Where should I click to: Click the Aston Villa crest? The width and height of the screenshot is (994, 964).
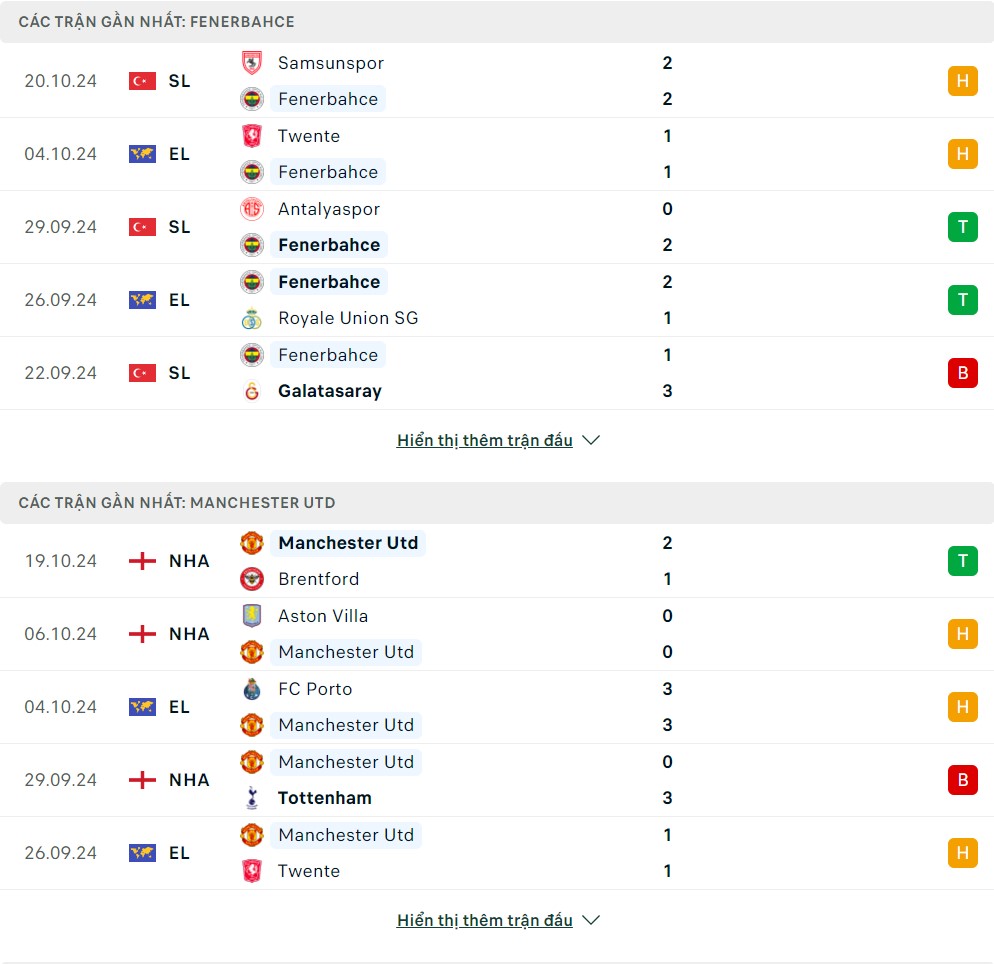coord(252,615)
